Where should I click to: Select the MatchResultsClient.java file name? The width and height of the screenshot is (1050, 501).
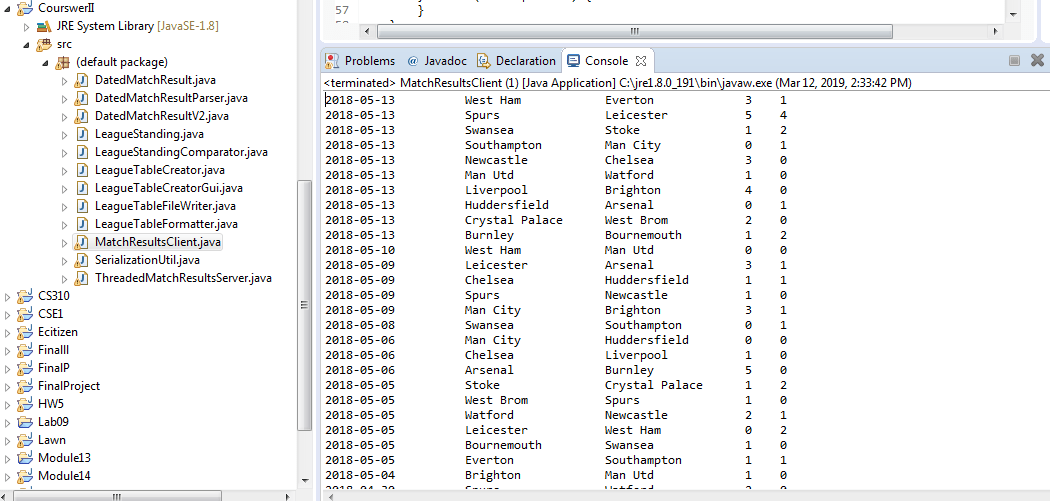(x=157, y=242)
